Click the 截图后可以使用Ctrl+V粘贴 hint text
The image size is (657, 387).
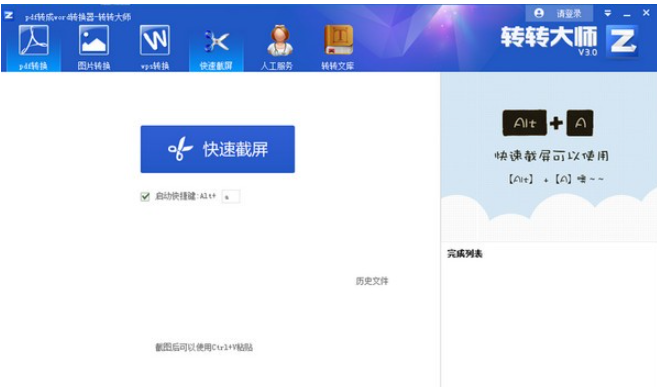pyautogui.click(x=204, y=347)
